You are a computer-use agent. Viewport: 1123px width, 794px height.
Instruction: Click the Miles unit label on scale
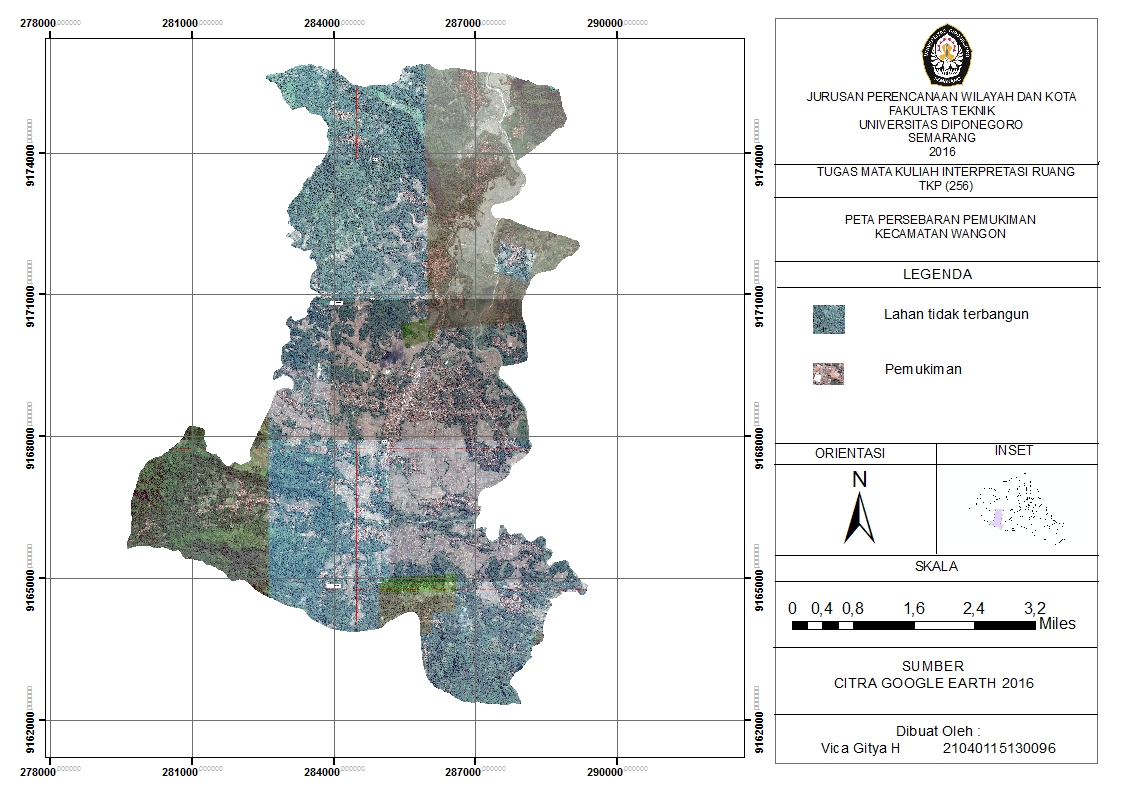pyautogui.click(x=1057, y=624)
